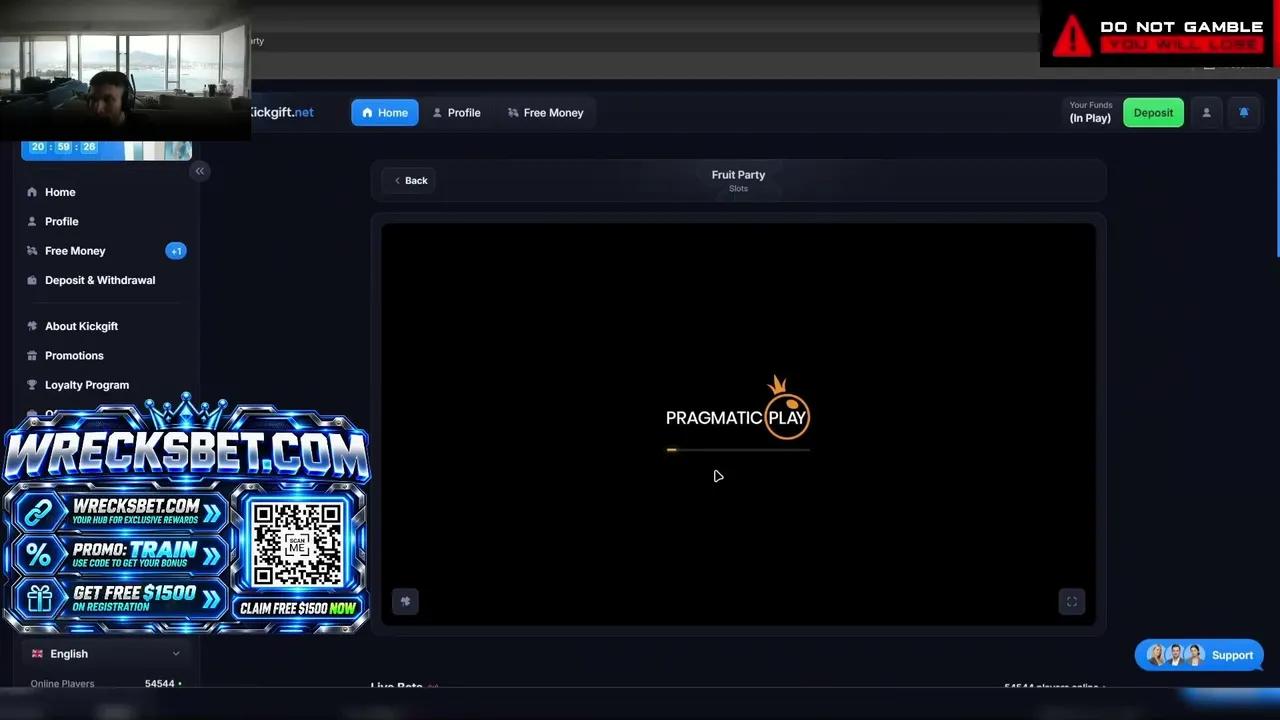The width and height of the screenshot is (1280, 720).
Task: Open the Loyalty Program sidebar link
Action: click(87, 385)
